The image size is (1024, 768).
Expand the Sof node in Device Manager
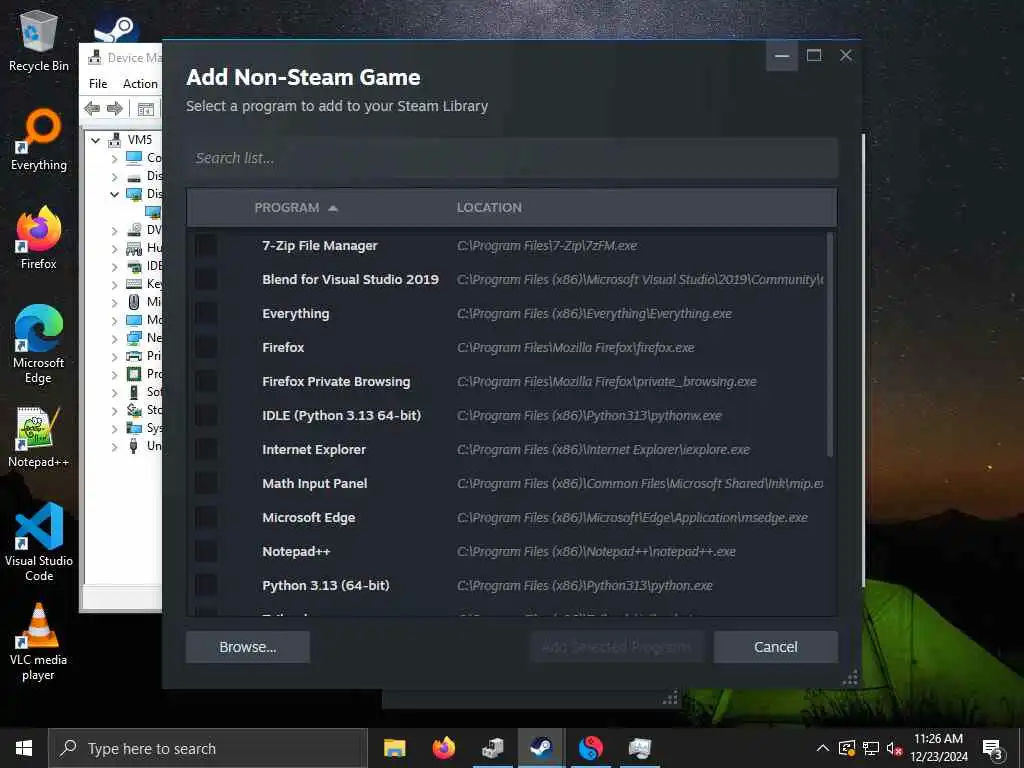114,392
